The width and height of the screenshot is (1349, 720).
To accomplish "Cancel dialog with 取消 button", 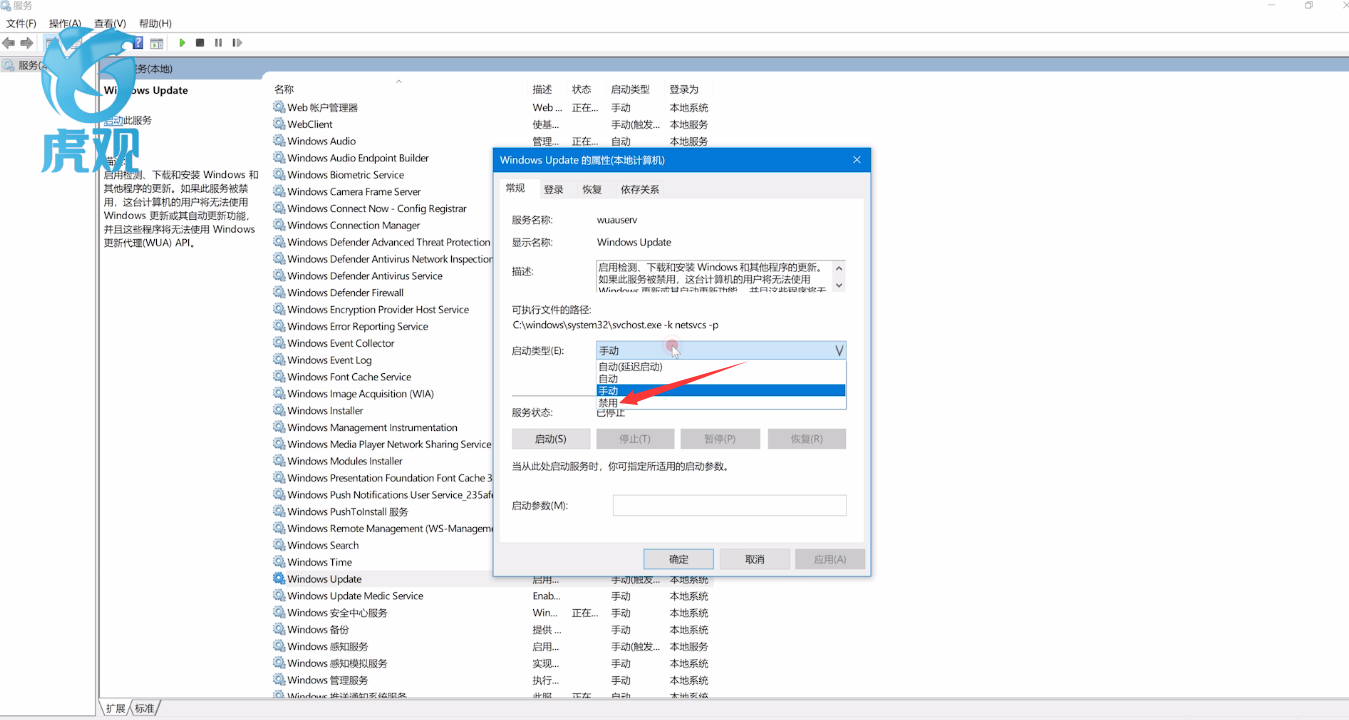I will [755, 559].
